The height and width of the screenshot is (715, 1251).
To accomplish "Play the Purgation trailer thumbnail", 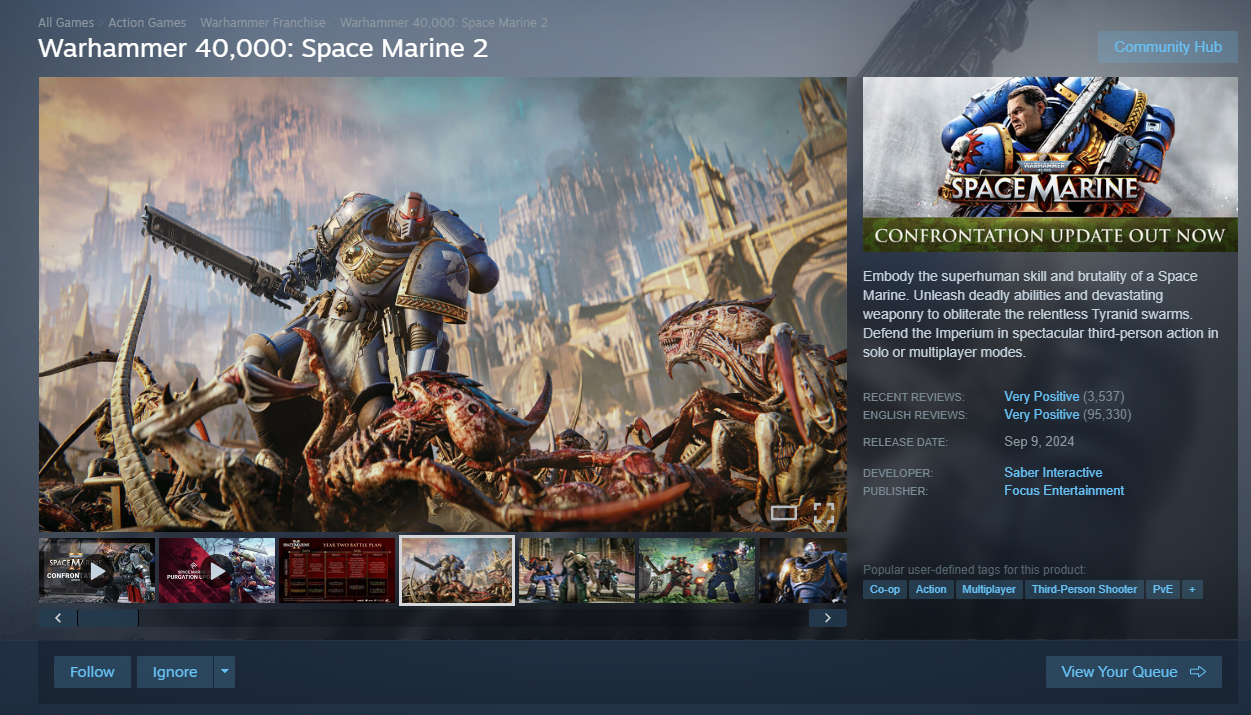I will point(217,571).
